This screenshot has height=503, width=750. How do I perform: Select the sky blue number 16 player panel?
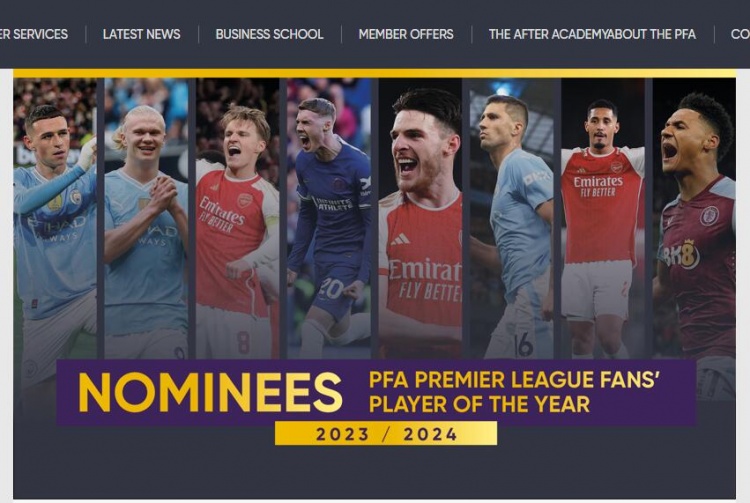pos(511,219)
